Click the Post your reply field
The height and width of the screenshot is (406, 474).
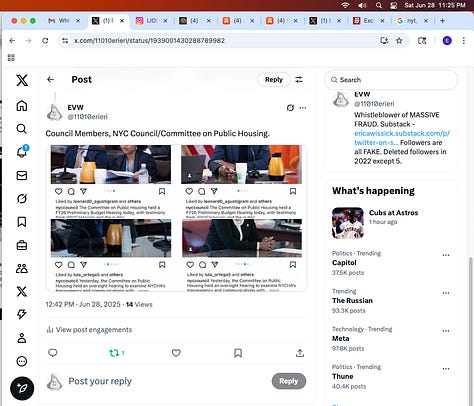(167, 381)
